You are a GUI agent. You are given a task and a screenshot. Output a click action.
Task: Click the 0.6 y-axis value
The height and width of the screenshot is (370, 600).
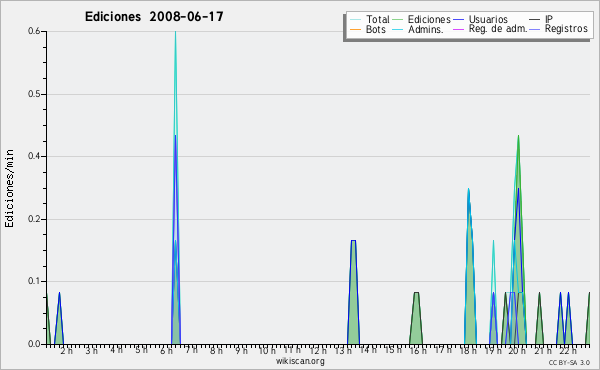pos(34,31)
